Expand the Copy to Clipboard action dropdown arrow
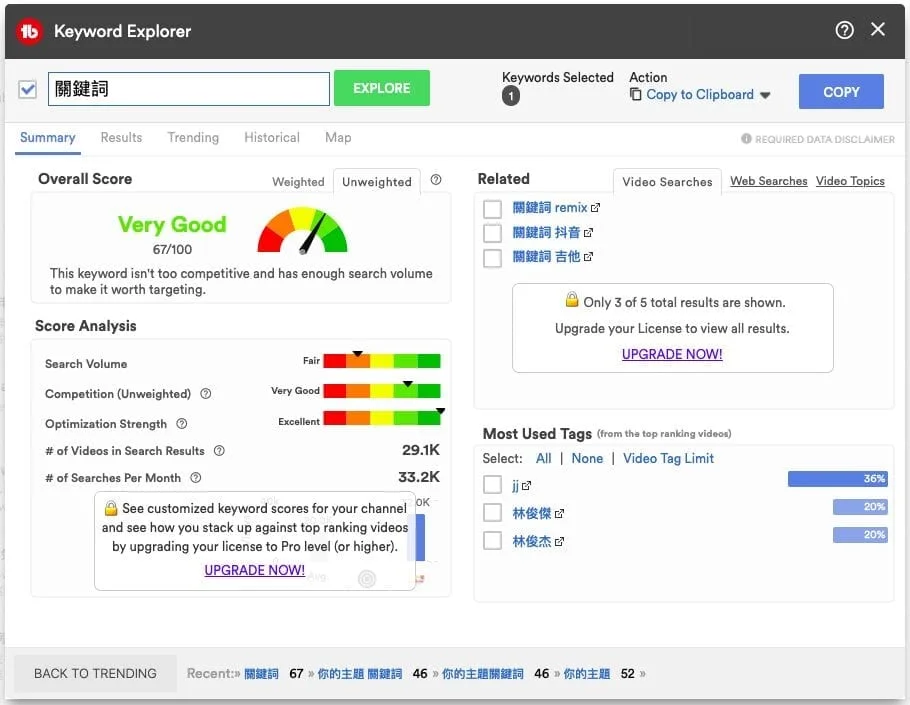 click(765, 95)
